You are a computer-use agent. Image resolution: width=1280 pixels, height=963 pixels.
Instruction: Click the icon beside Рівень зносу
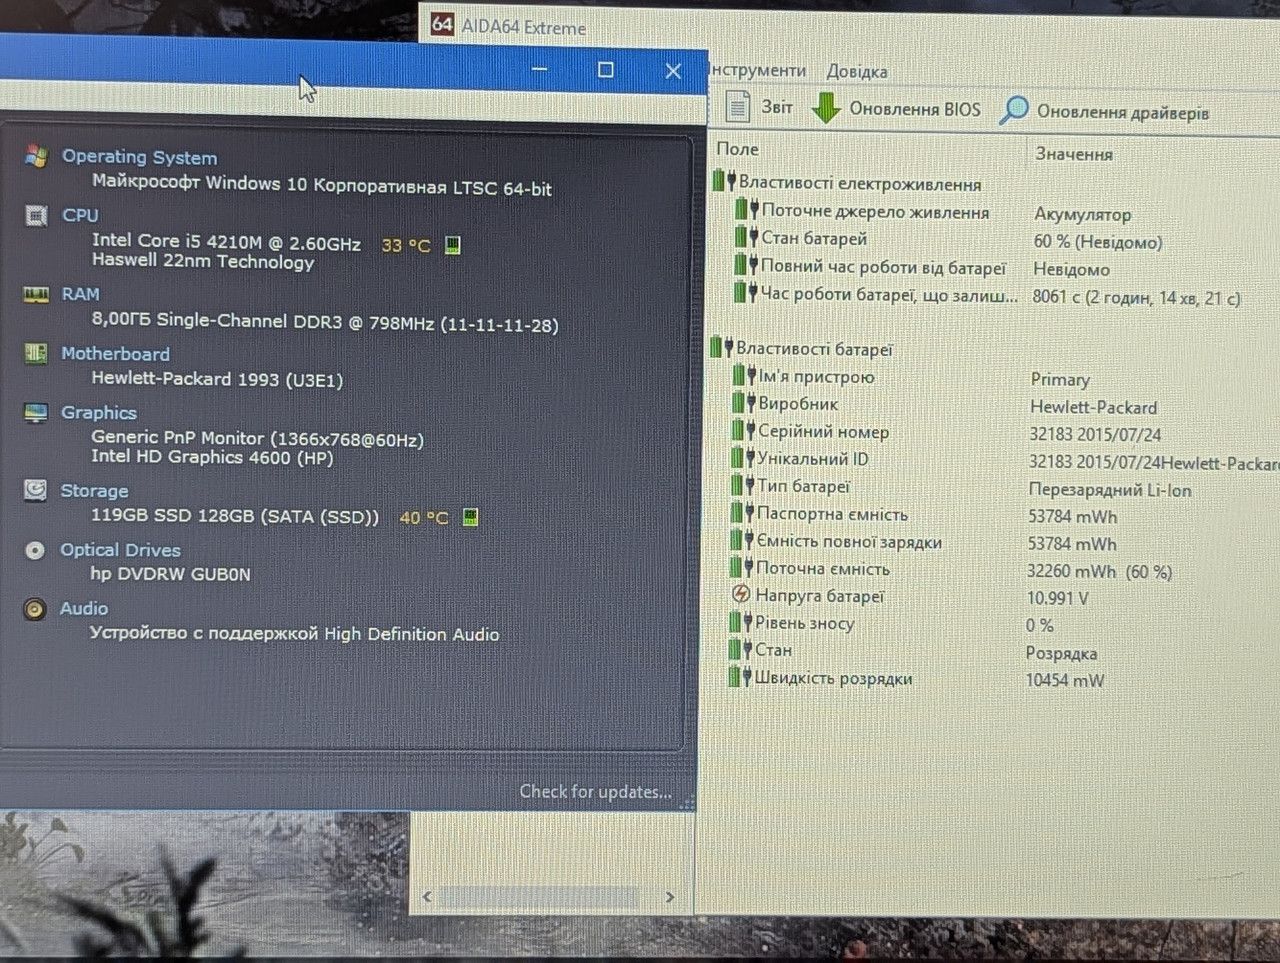tap(741, 622)
